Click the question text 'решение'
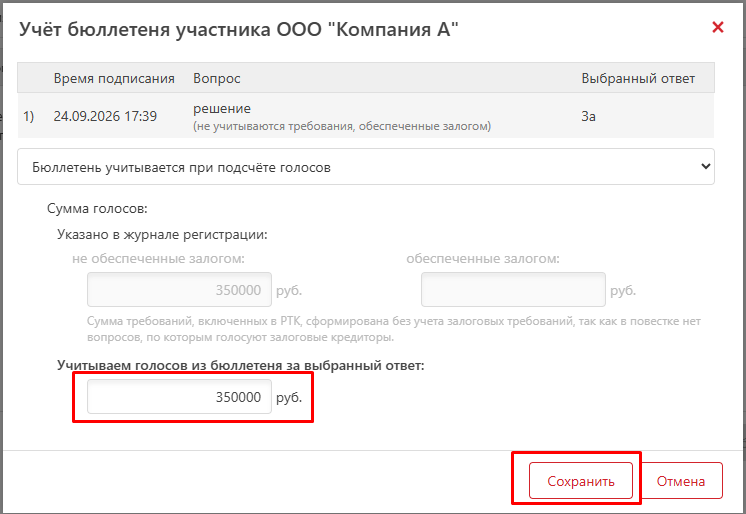This screenshot has height=514, width=746. 222,109
